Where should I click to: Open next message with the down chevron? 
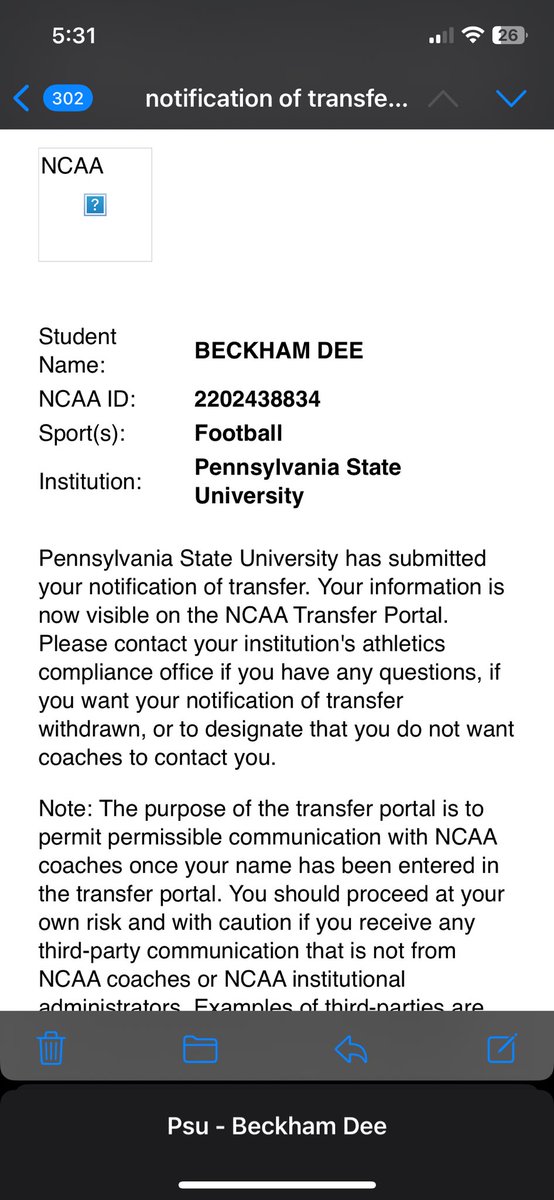point(510,98)
